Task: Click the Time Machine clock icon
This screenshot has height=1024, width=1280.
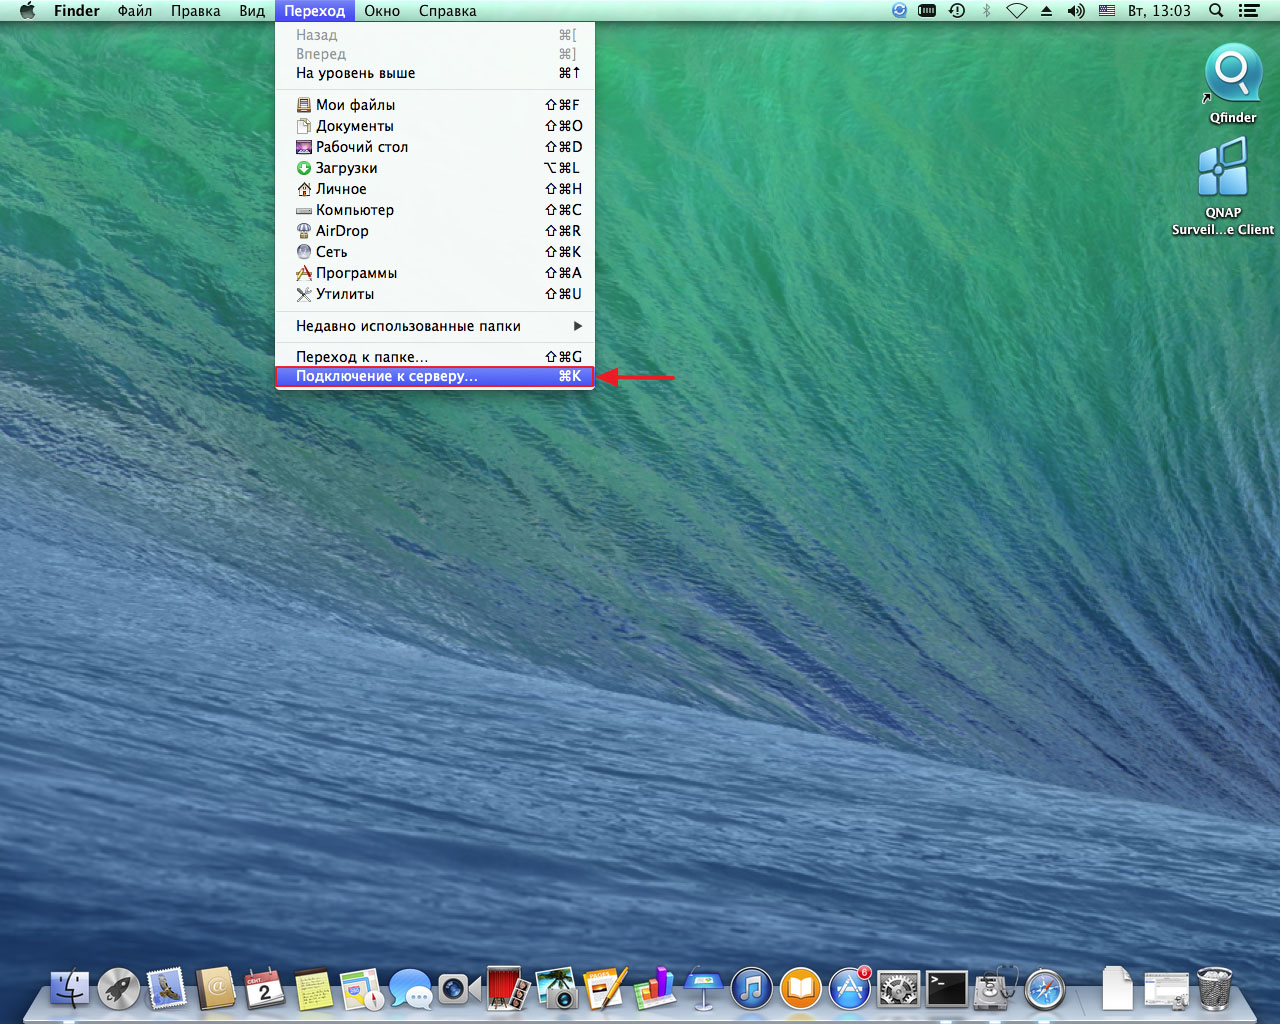Action: [957, 10]
